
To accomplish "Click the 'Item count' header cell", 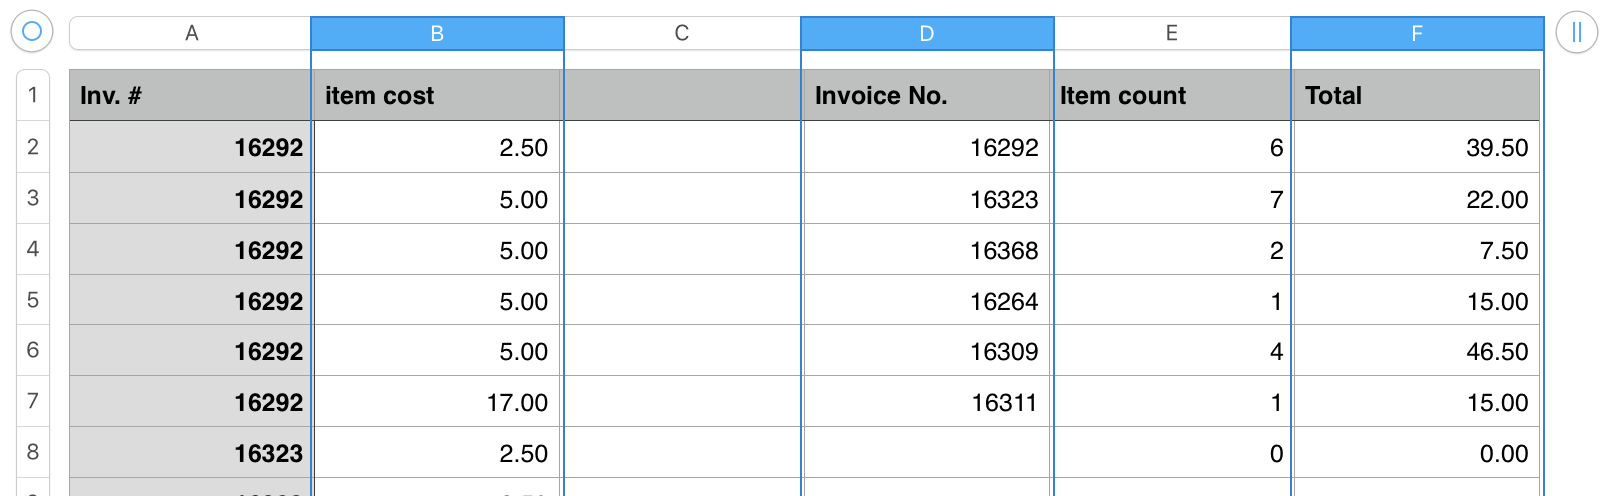I will click(x=1172, y=95).
